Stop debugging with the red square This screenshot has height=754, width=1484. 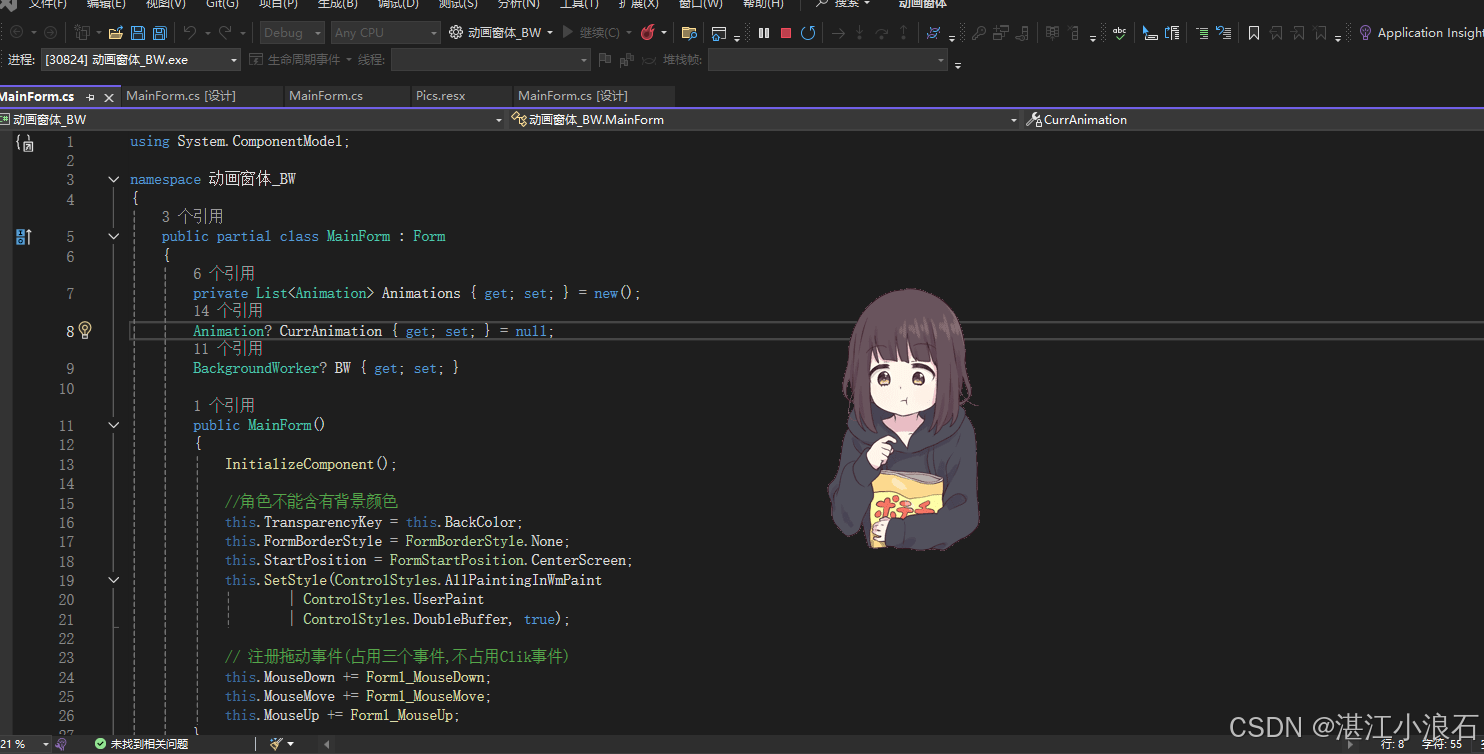coord(786,33)
